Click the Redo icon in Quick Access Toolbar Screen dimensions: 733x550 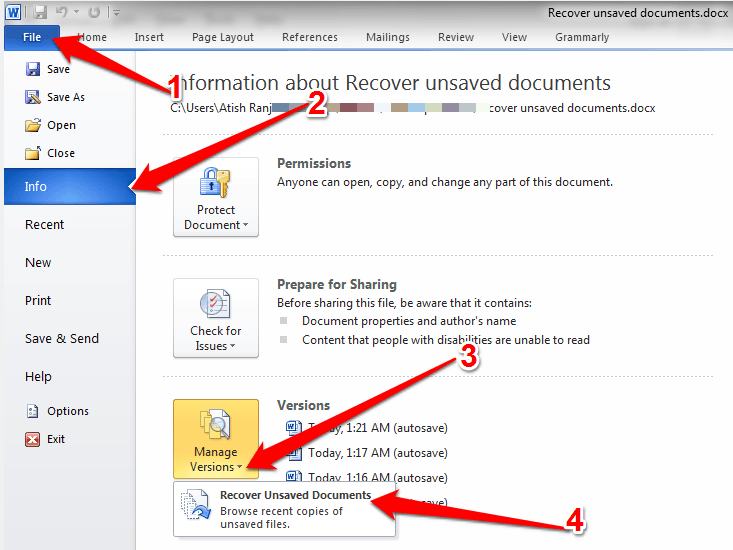(x=94, y=12)
